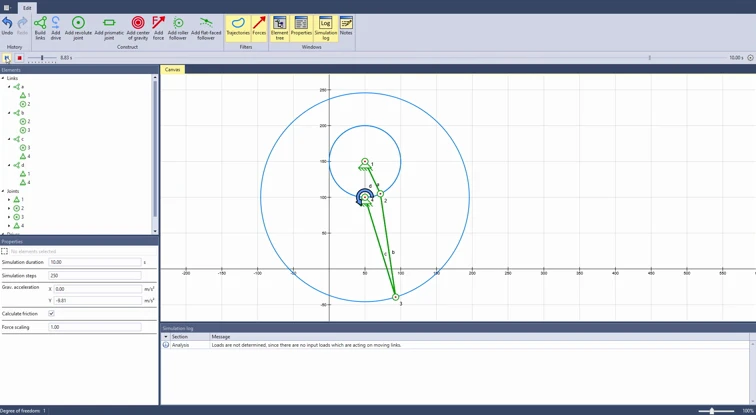Select joint 1 under link d
This screenshot has width=756, height=415.
coord(25,174)
